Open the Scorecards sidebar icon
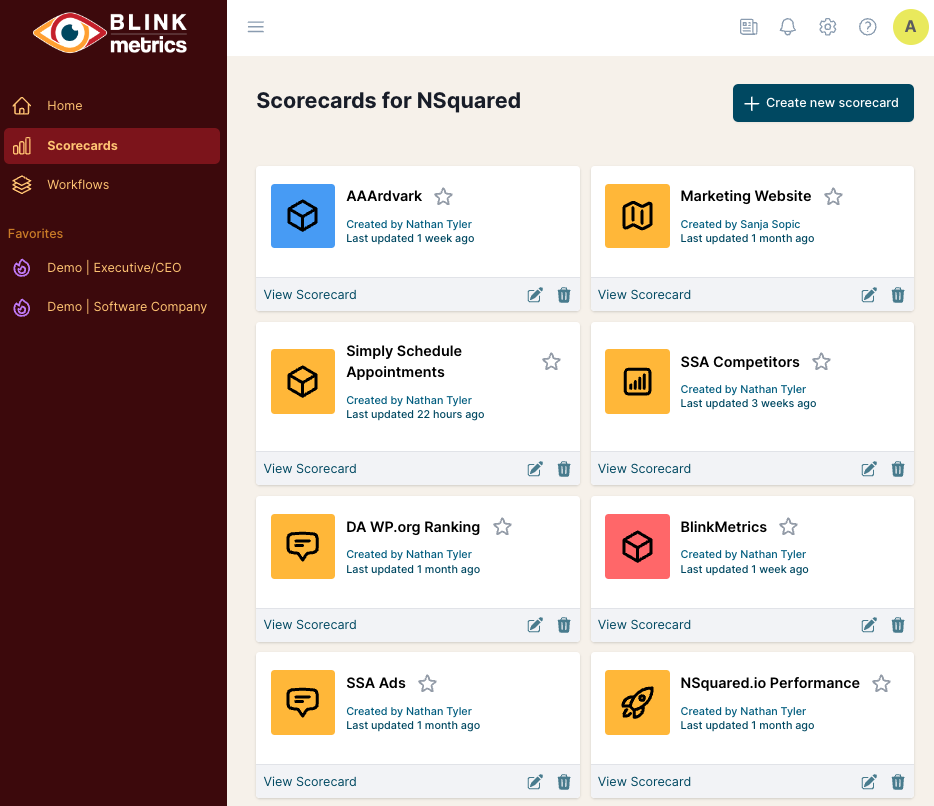 22,145
